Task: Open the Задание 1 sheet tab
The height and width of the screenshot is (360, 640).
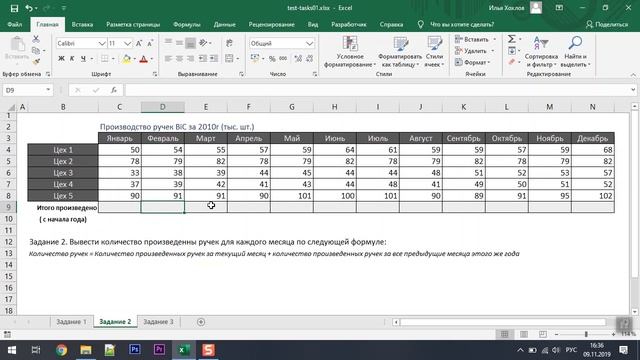Action: 71,322
